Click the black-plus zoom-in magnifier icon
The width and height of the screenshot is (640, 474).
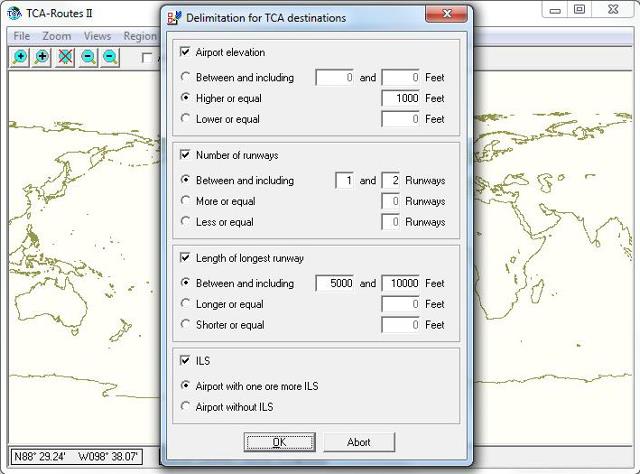(42, 57)
